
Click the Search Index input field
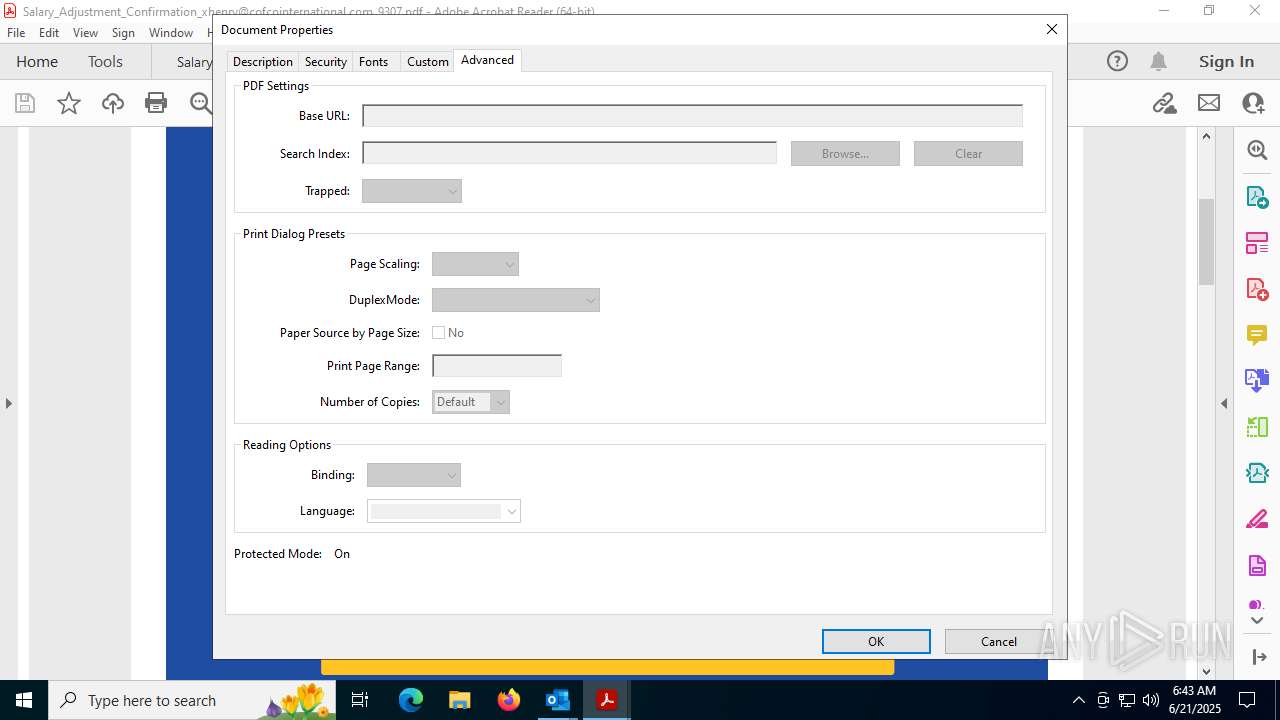pos(569,154)
